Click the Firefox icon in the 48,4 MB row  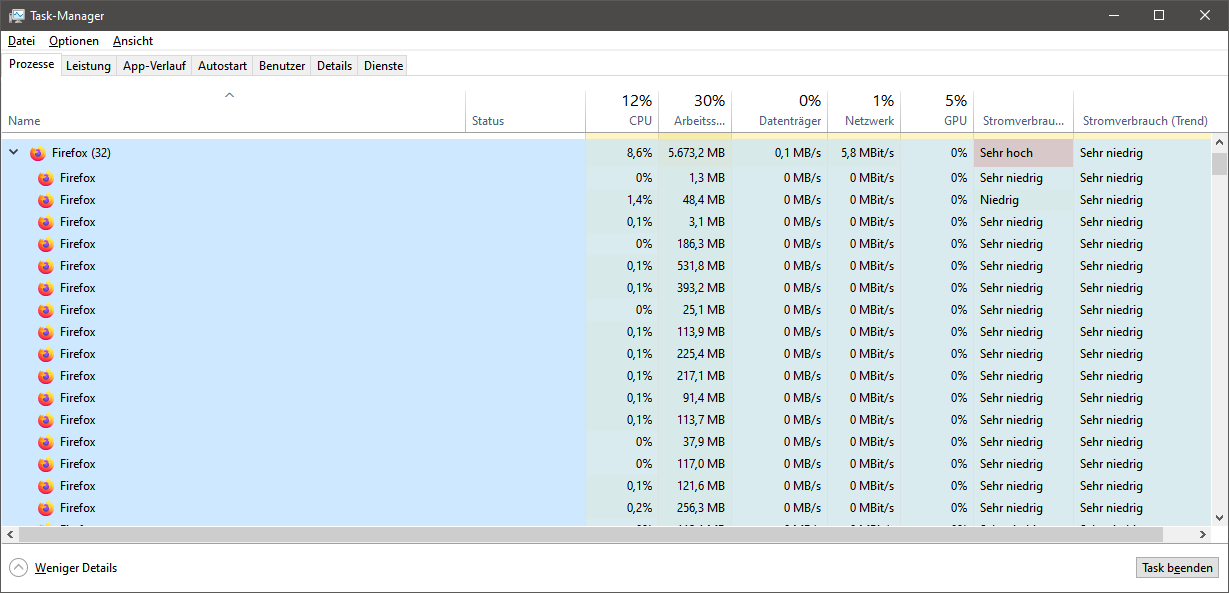45,200
